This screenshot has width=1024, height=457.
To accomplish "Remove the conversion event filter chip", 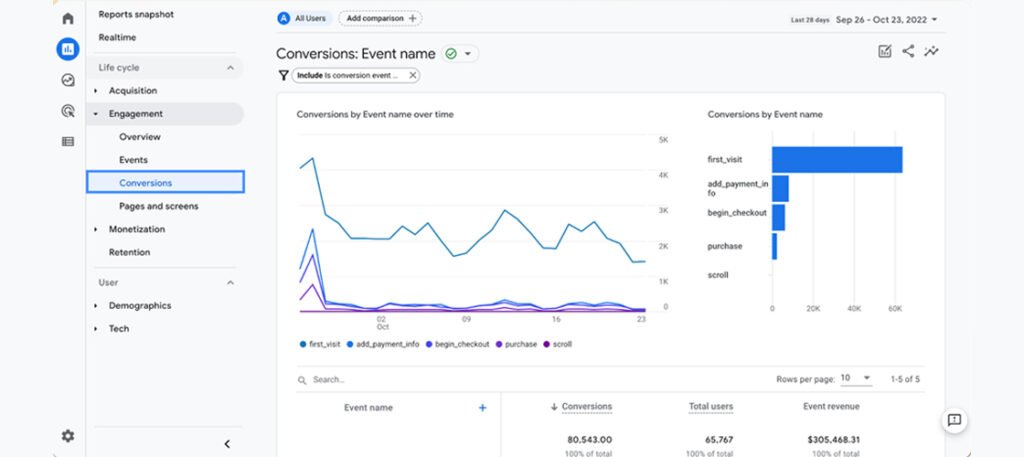I will 413,75.
